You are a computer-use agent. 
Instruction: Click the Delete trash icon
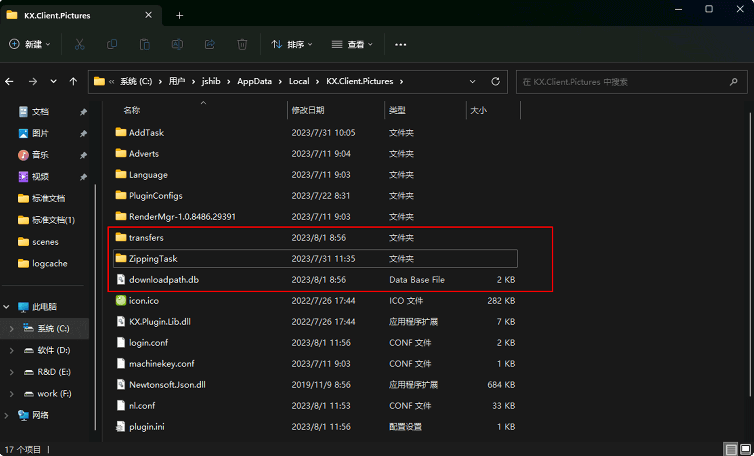(242, 45)
